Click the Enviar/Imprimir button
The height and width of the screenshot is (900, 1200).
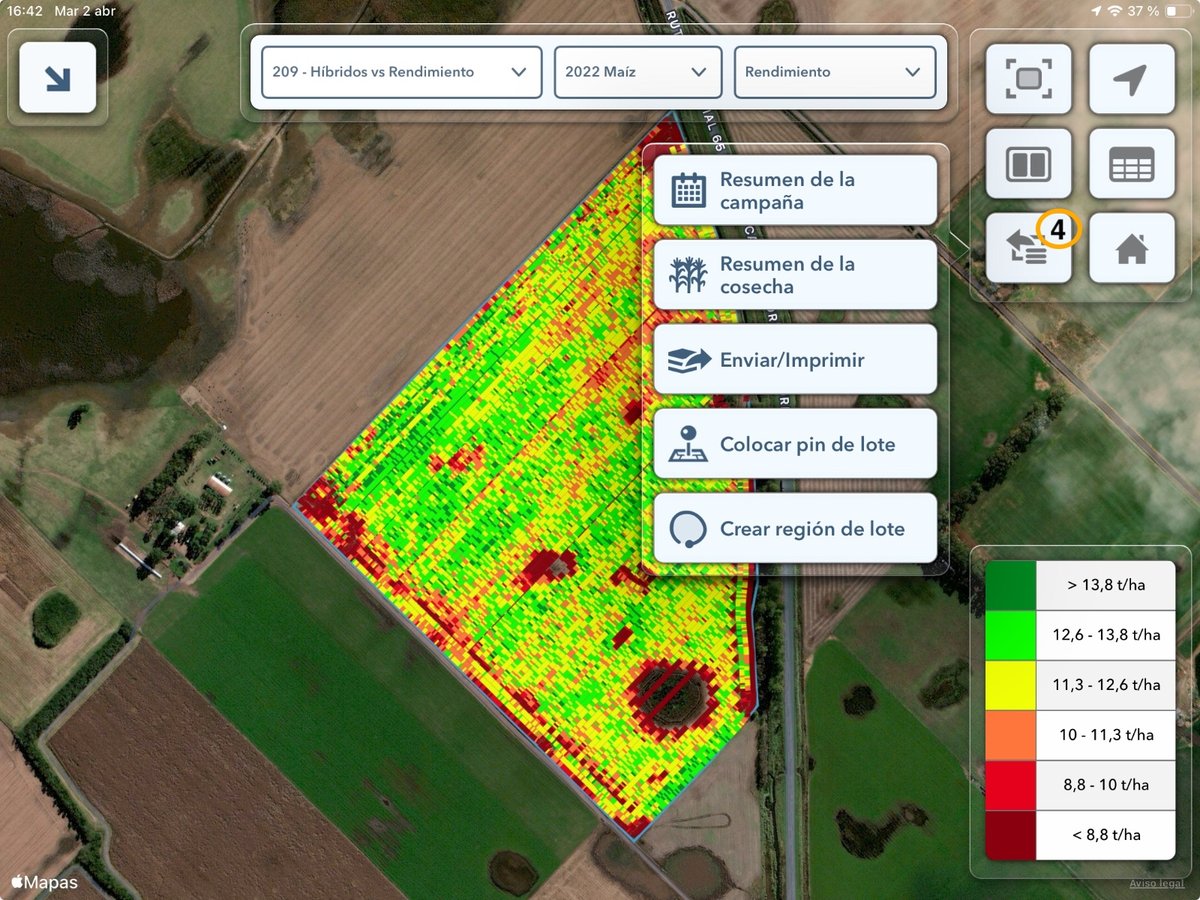[794, 358]
